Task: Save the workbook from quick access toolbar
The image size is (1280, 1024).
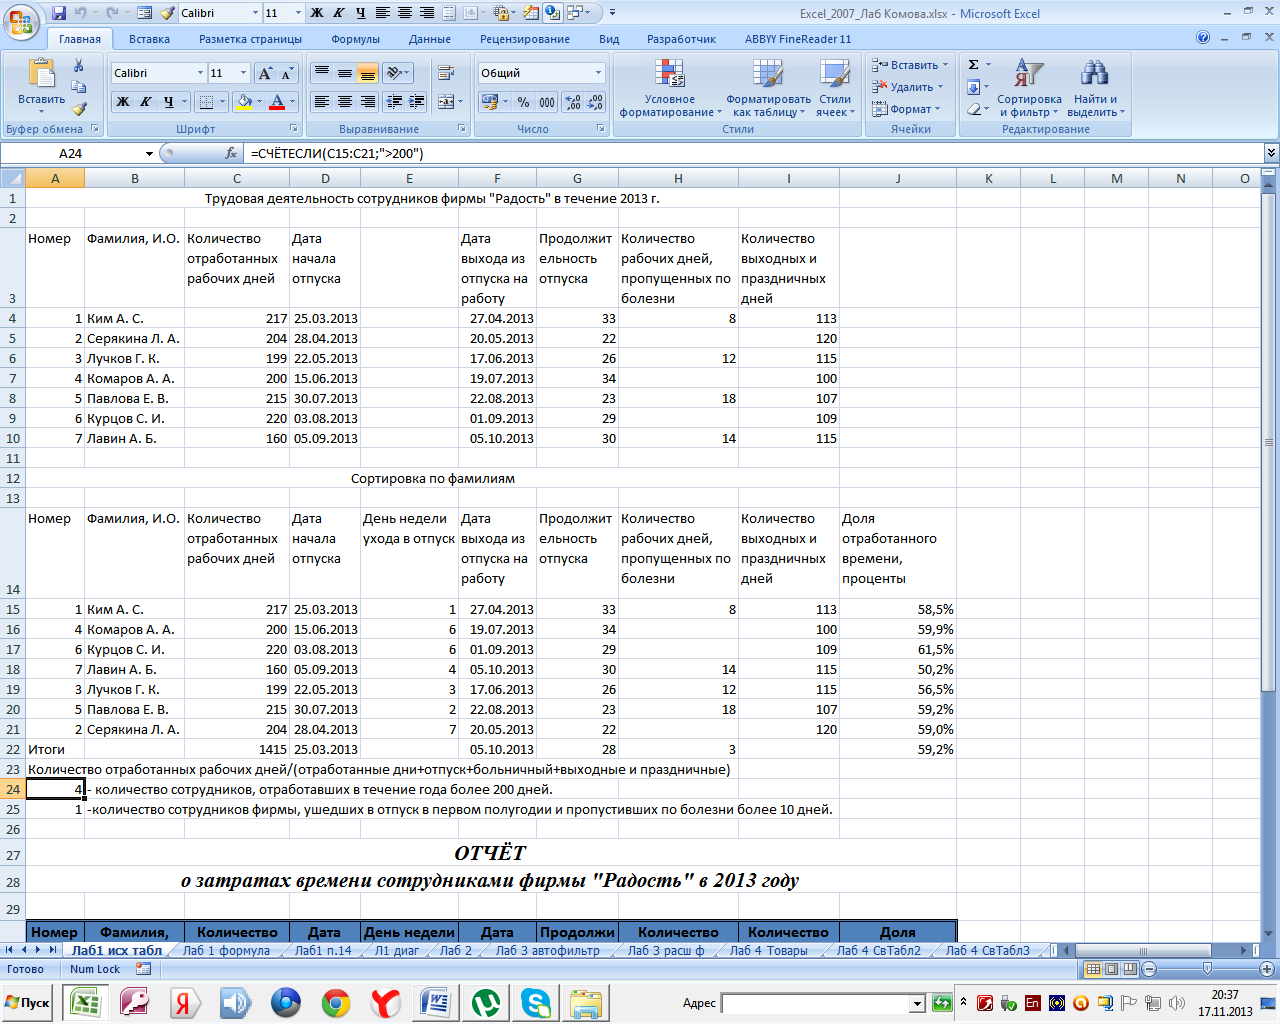Action: point(59,13)
